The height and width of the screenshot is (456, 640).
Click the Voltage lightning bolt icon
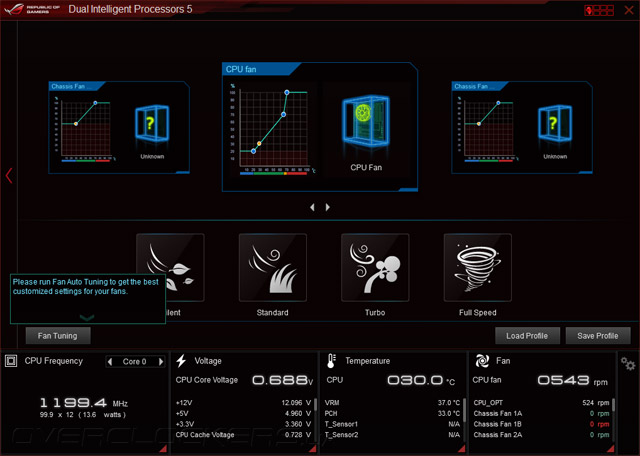(x=181, y=361)
